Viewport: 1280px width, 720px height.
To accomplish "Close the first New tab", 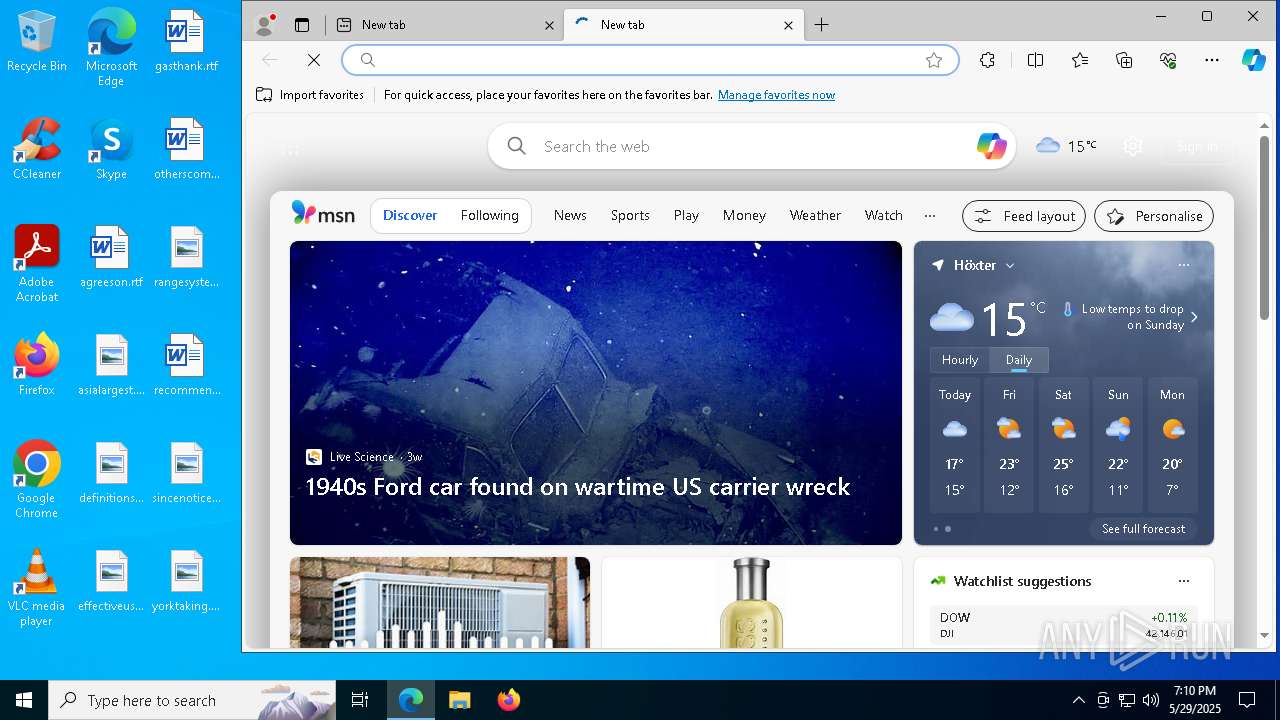I will (549, 25).
